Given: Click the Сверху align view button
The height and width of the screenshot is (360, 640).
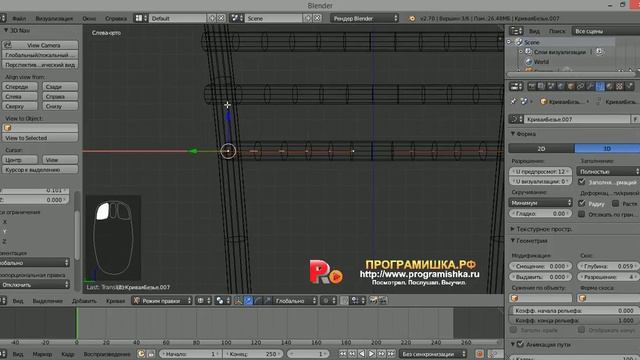Looking at the screenshot, I should coord(20,106).
